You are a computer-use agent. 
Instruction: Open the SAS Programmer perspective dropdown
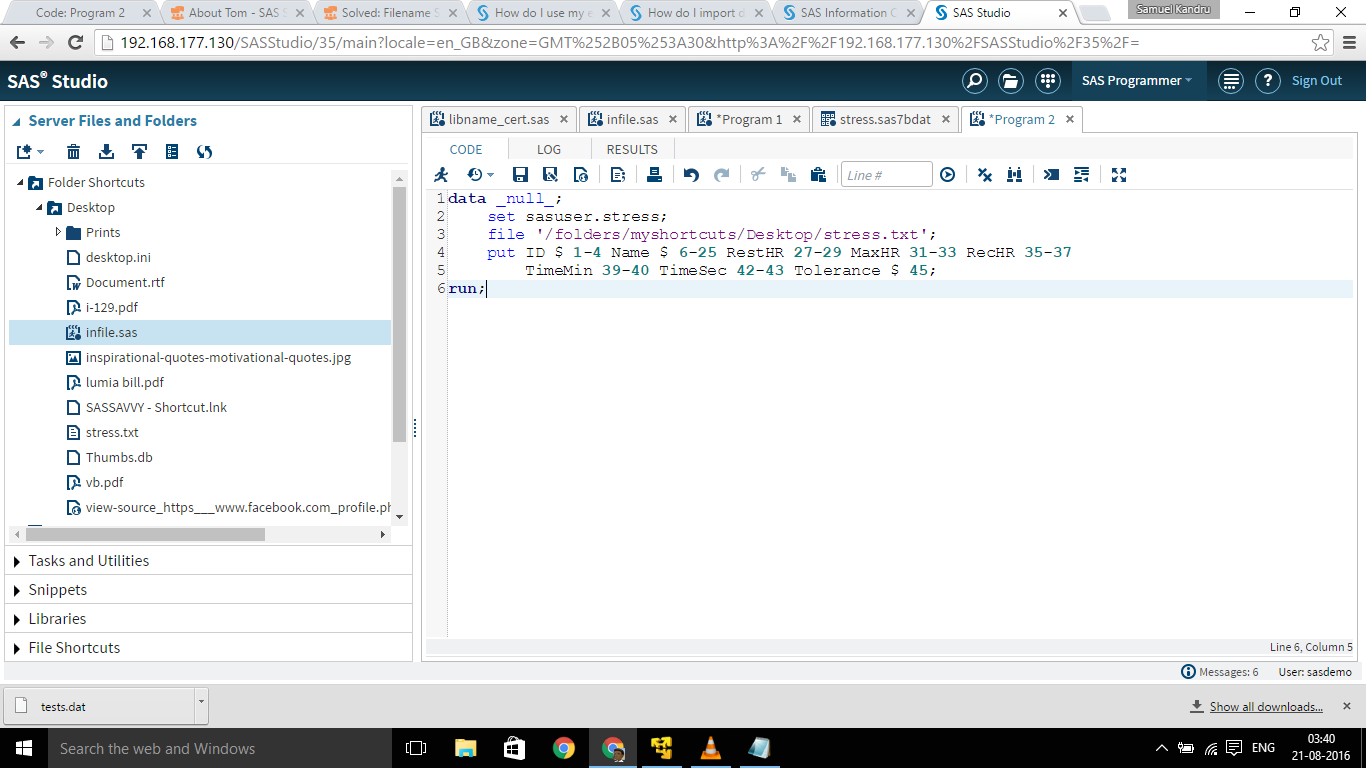1138,80
